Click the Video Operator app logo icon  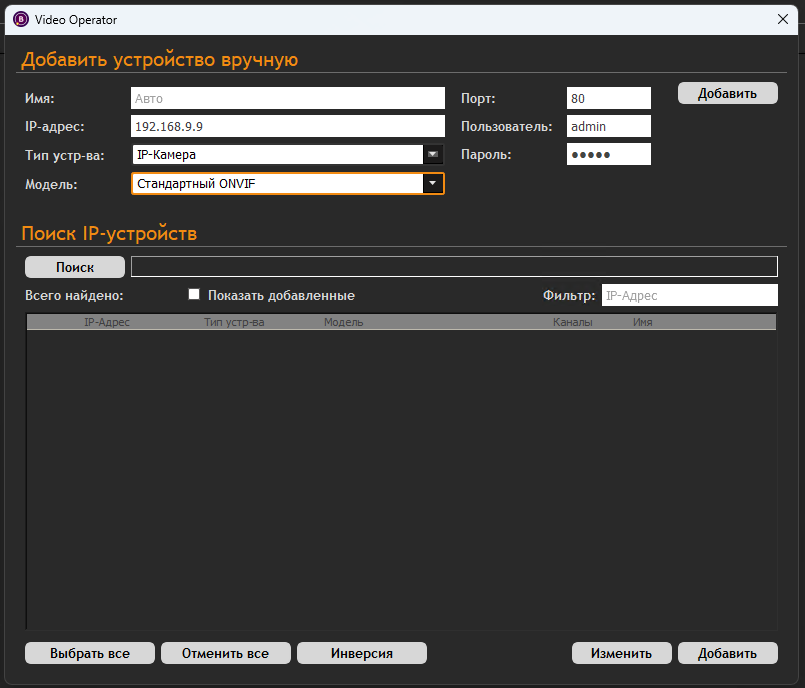(20, 19)
